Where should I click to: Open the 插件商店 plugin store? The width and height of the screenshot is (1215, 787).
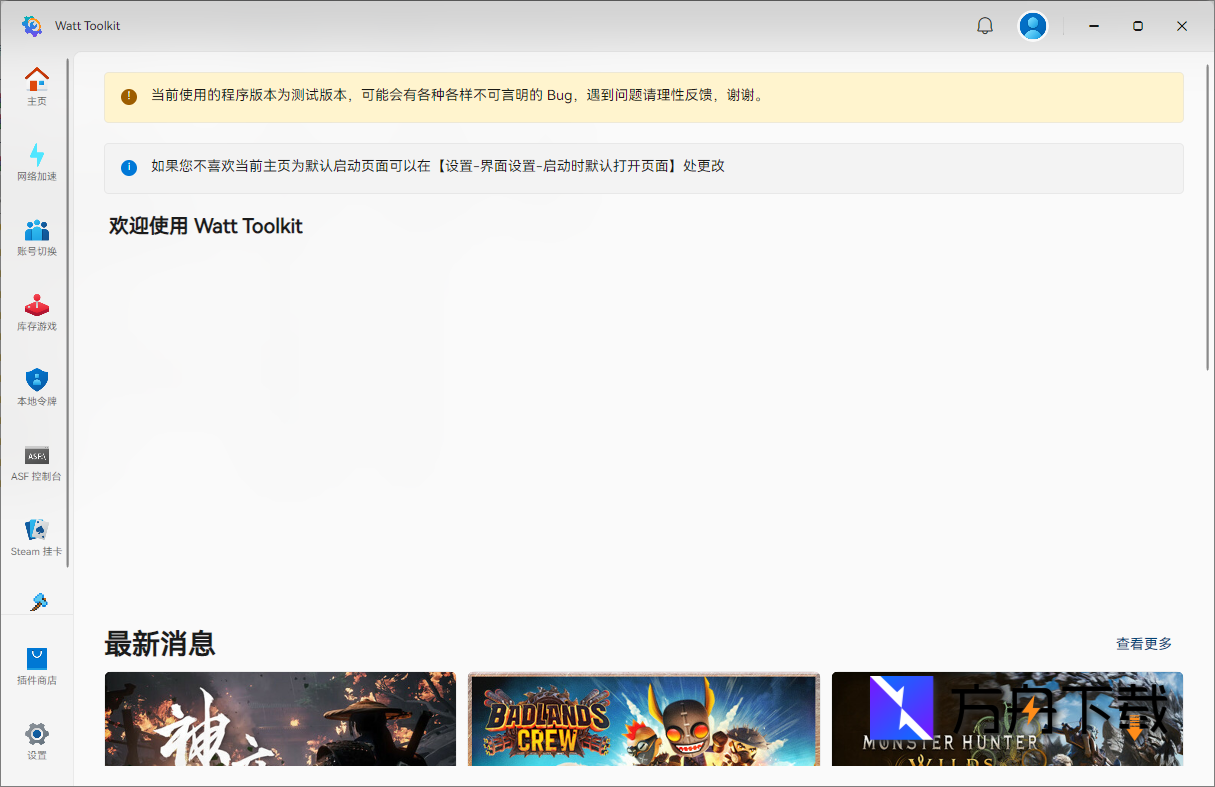pos(37,663)
